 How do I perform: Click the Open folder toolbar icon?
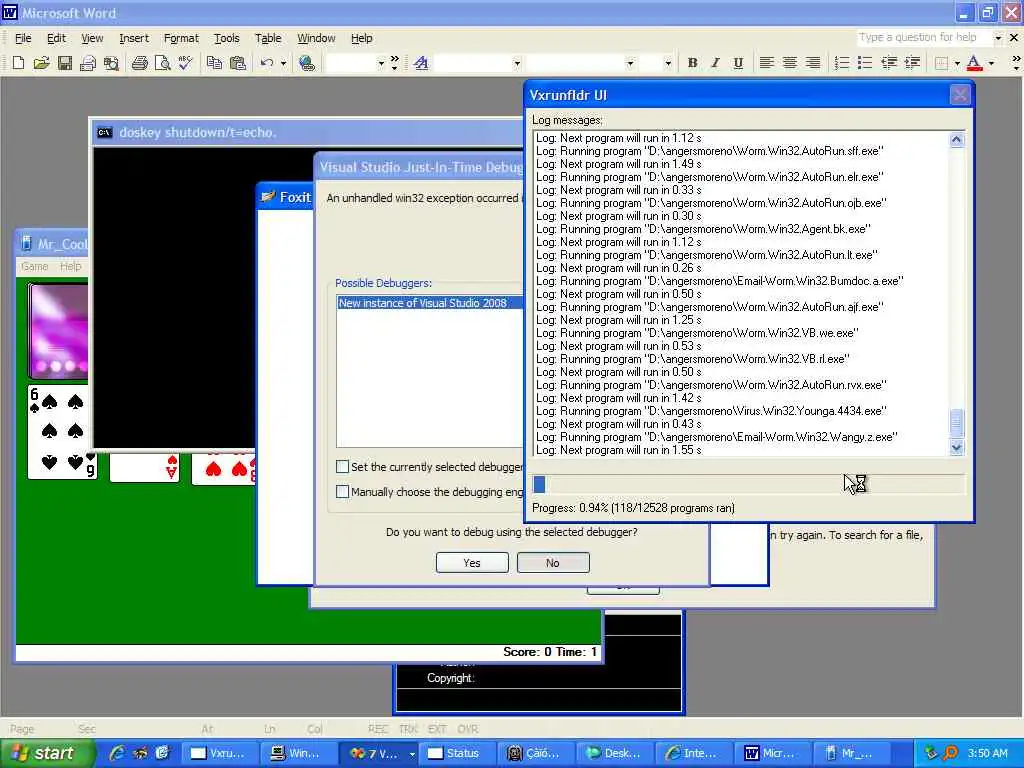[x=41, y=63]
